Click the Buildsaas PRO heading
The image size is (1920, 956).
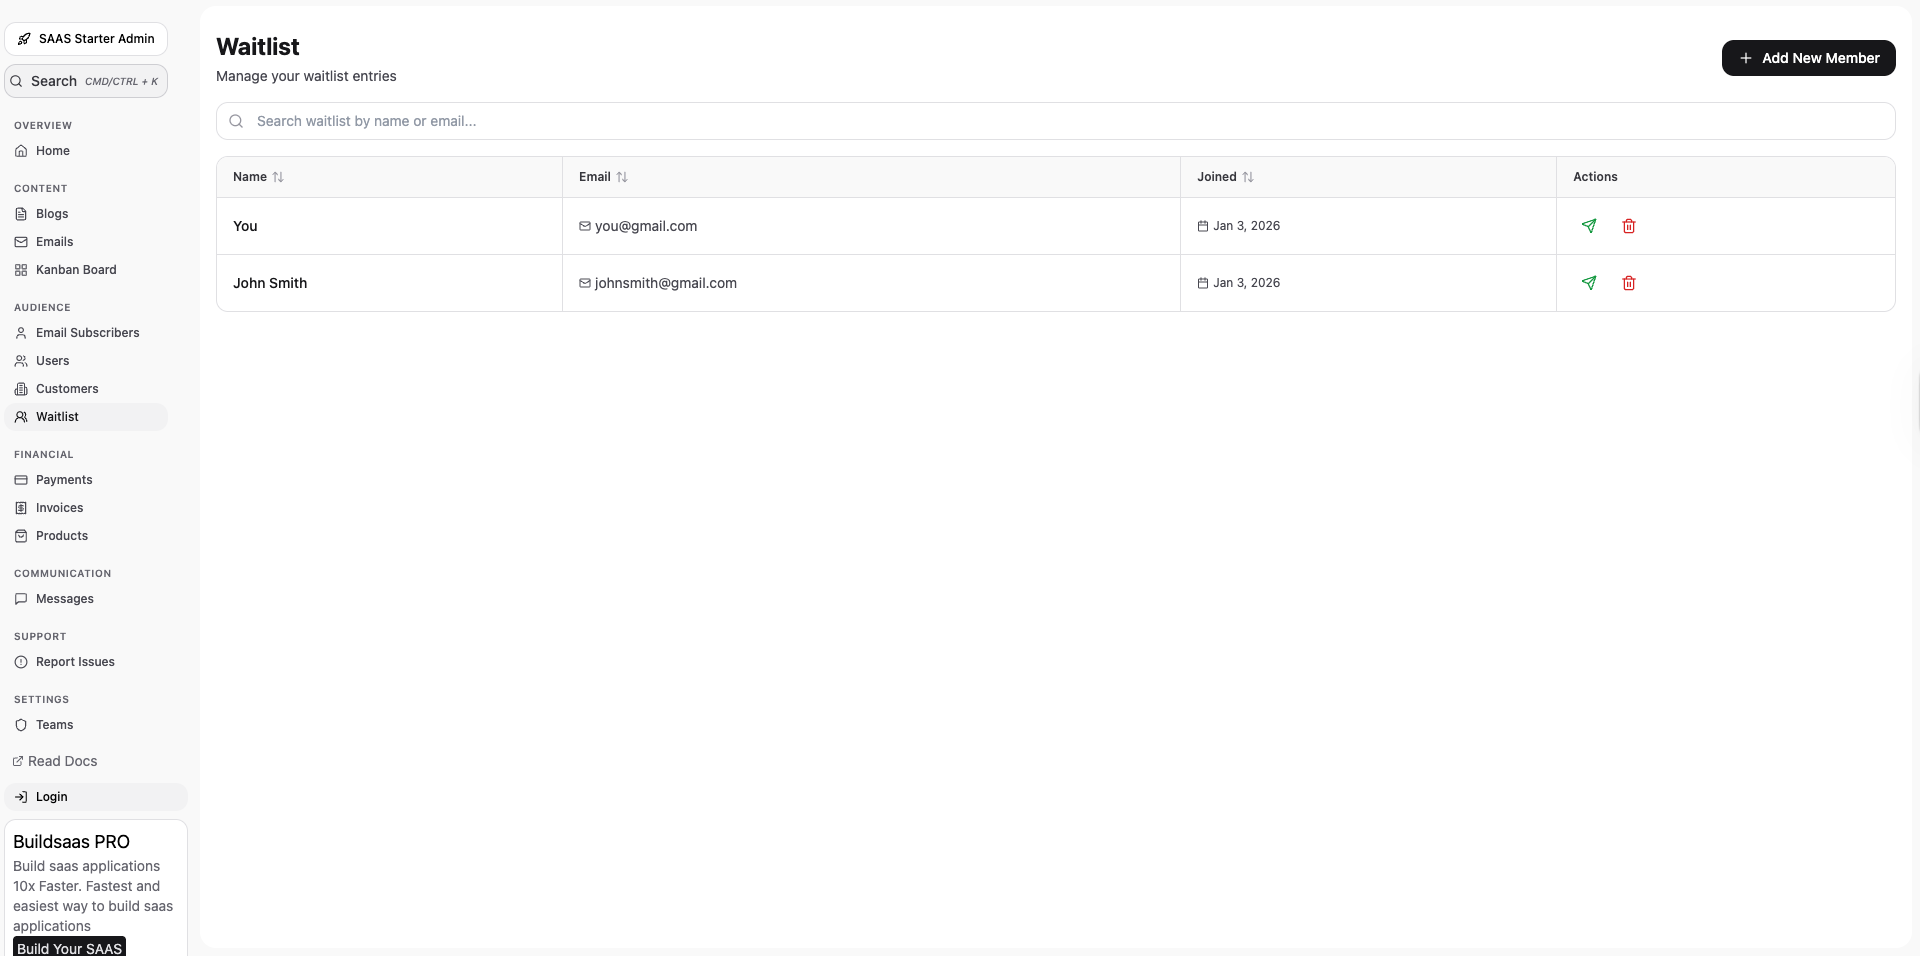click(72, 842)
